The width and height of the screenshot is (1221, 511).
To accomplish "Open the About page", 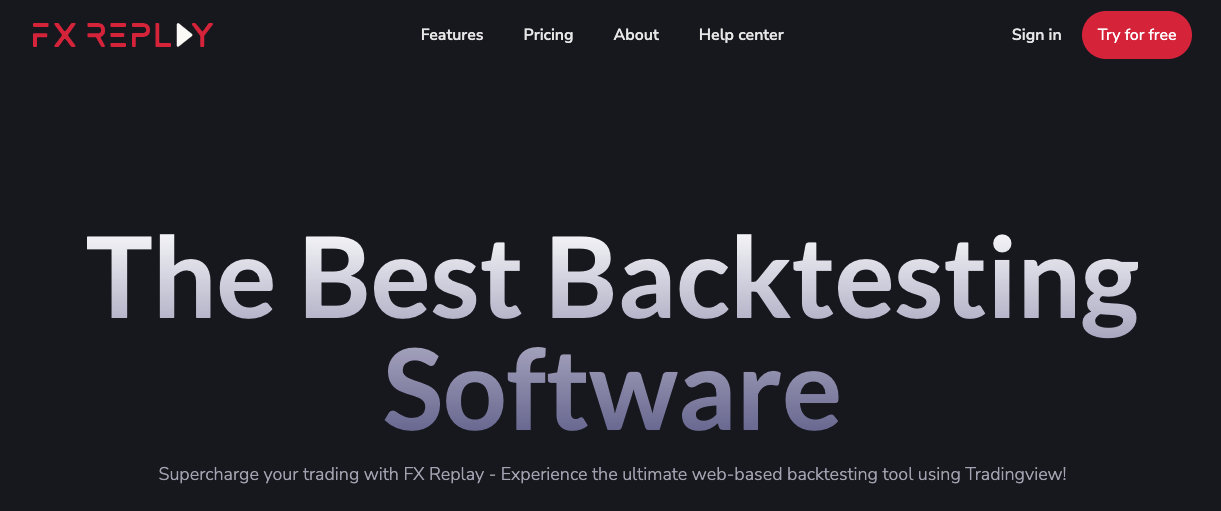I will (x=636, y=35).
